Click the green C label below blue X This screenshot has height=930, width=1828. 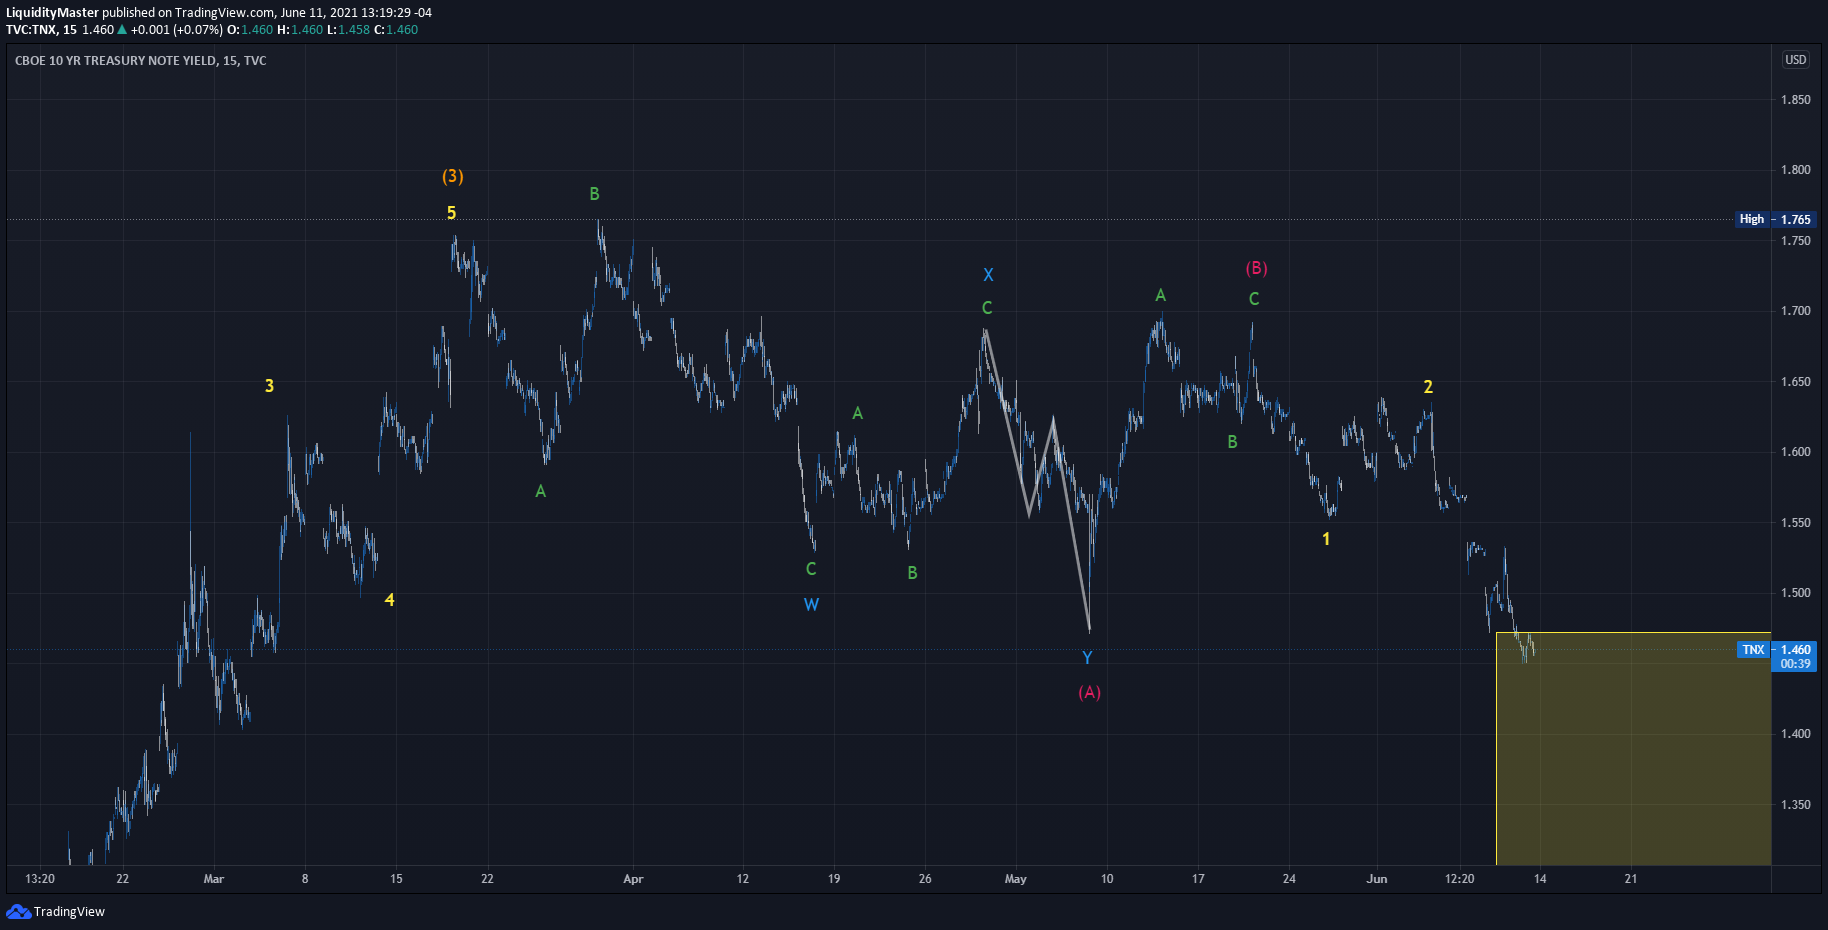point(987,308)
